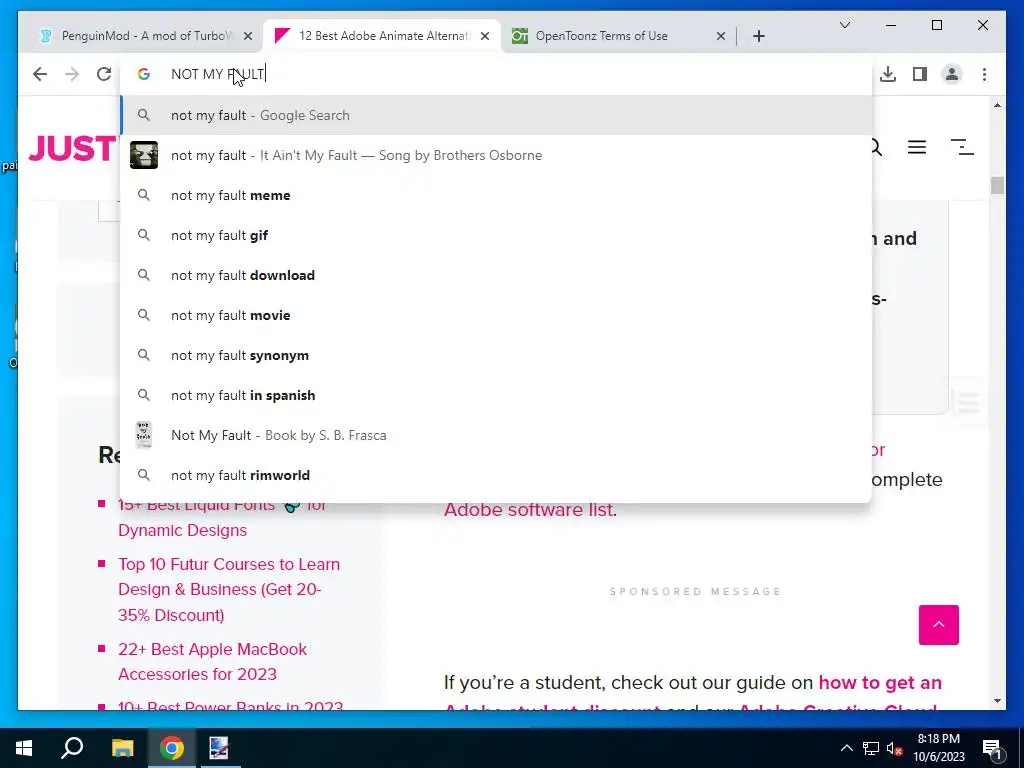The image size is (1024, 768).
Task: Open the clock showing 8:18 PM
Action: point(938,748)
